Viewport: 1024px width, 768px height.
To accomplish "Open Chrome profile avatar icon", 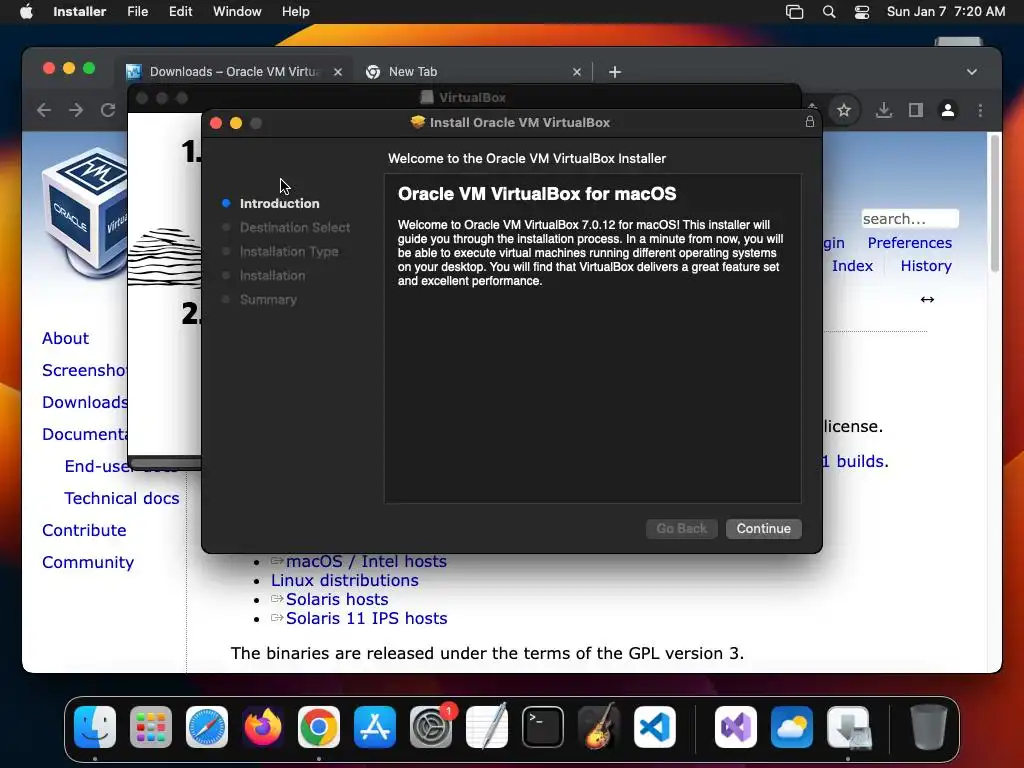I will click(948, 110).
